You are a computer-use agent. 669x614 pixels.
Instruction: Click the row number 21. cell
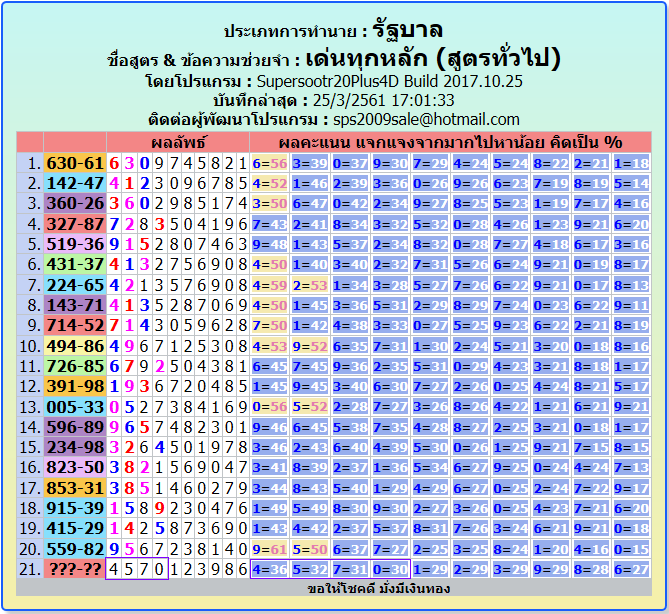[x=30, y=569]
